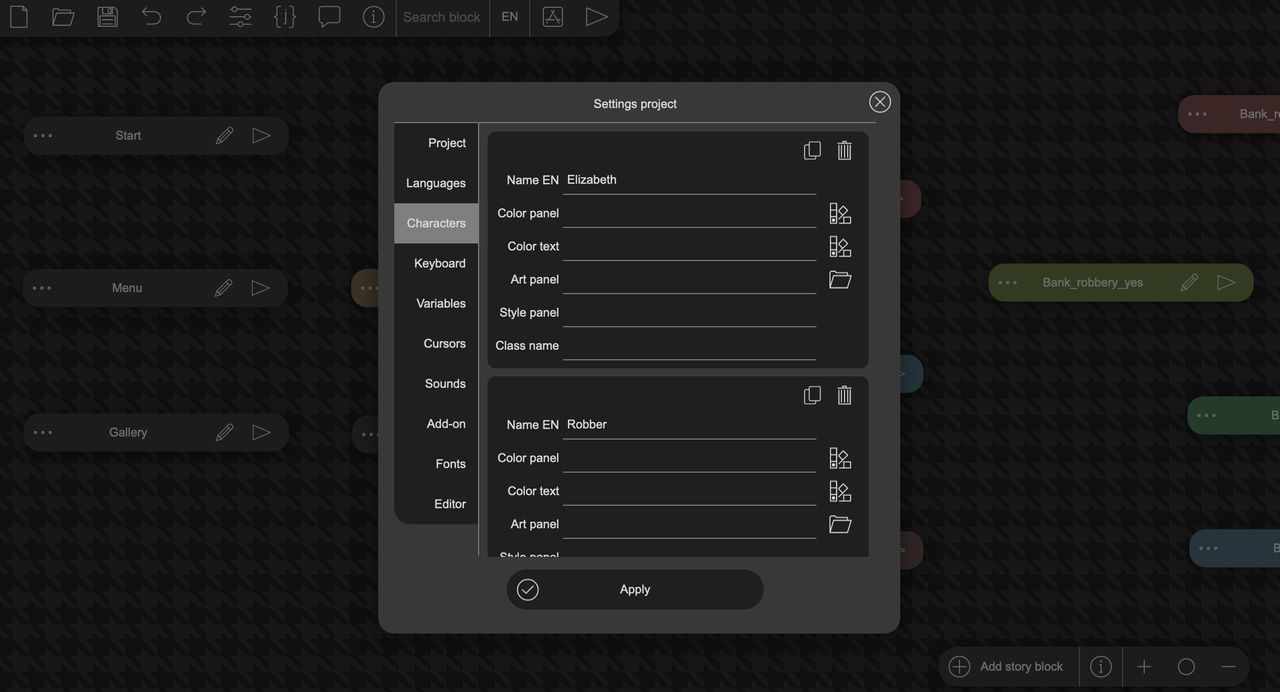
Task: Browse folder for Elizabeth's Art panel
Action: (x=840, y=279)
